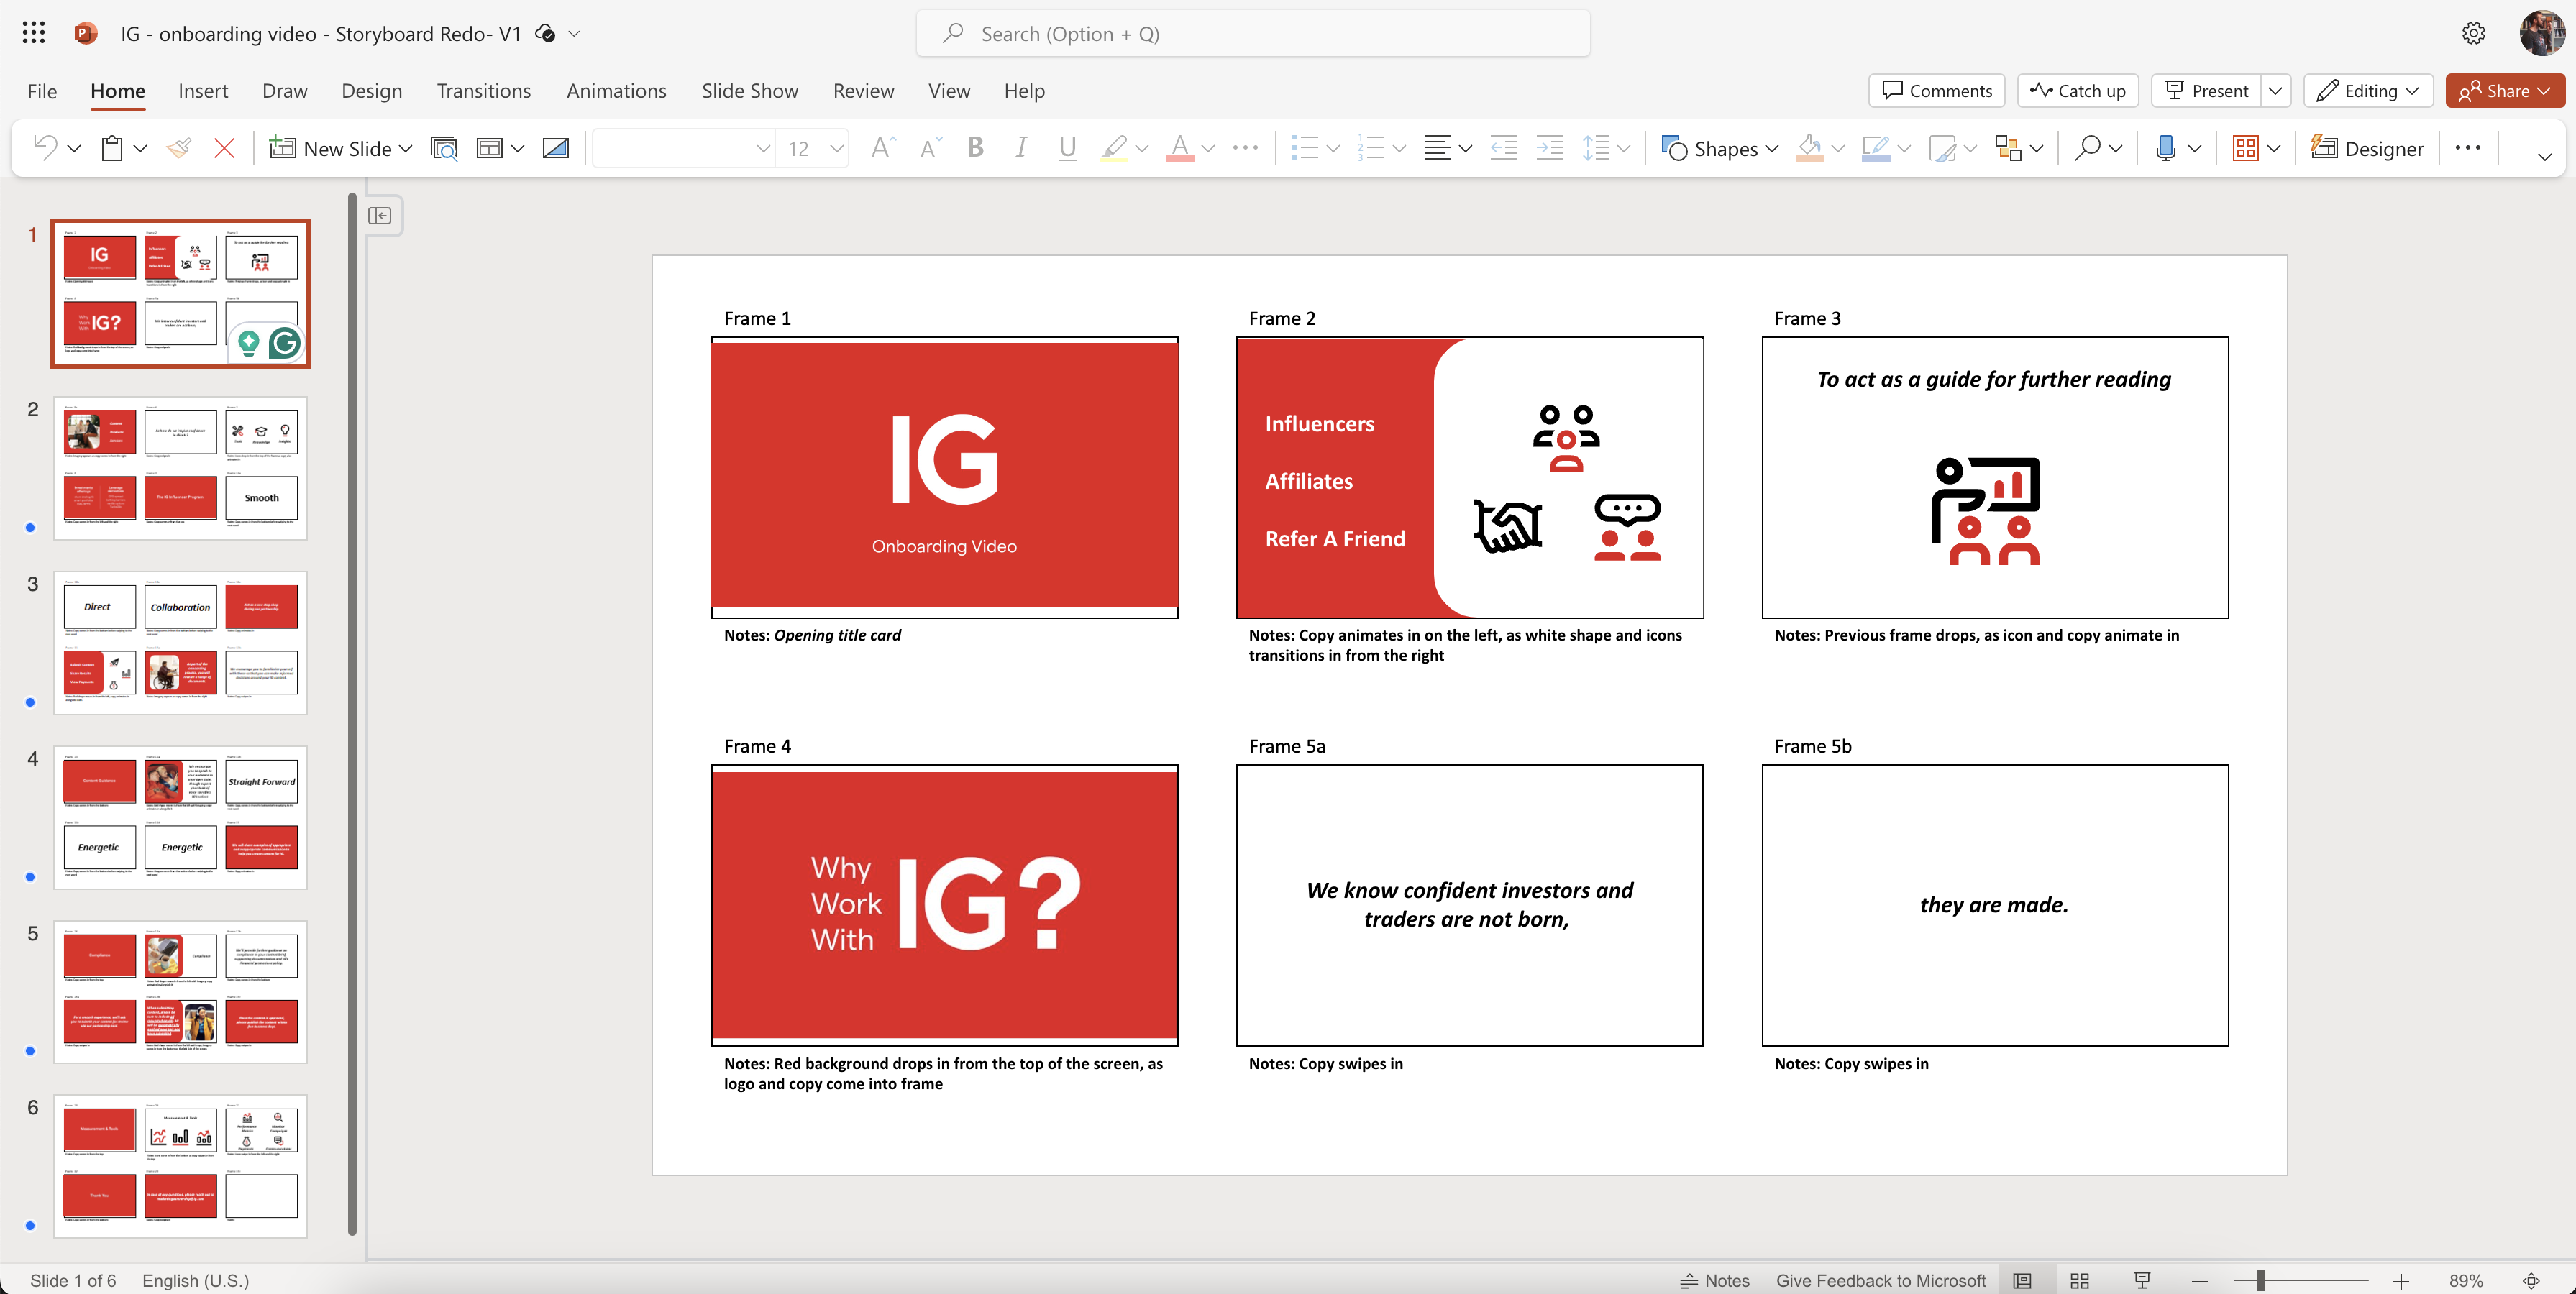Expand the New Slide dropdown arrow
This screenshot has width=2576, height=1294.
[x=406, y=148]
